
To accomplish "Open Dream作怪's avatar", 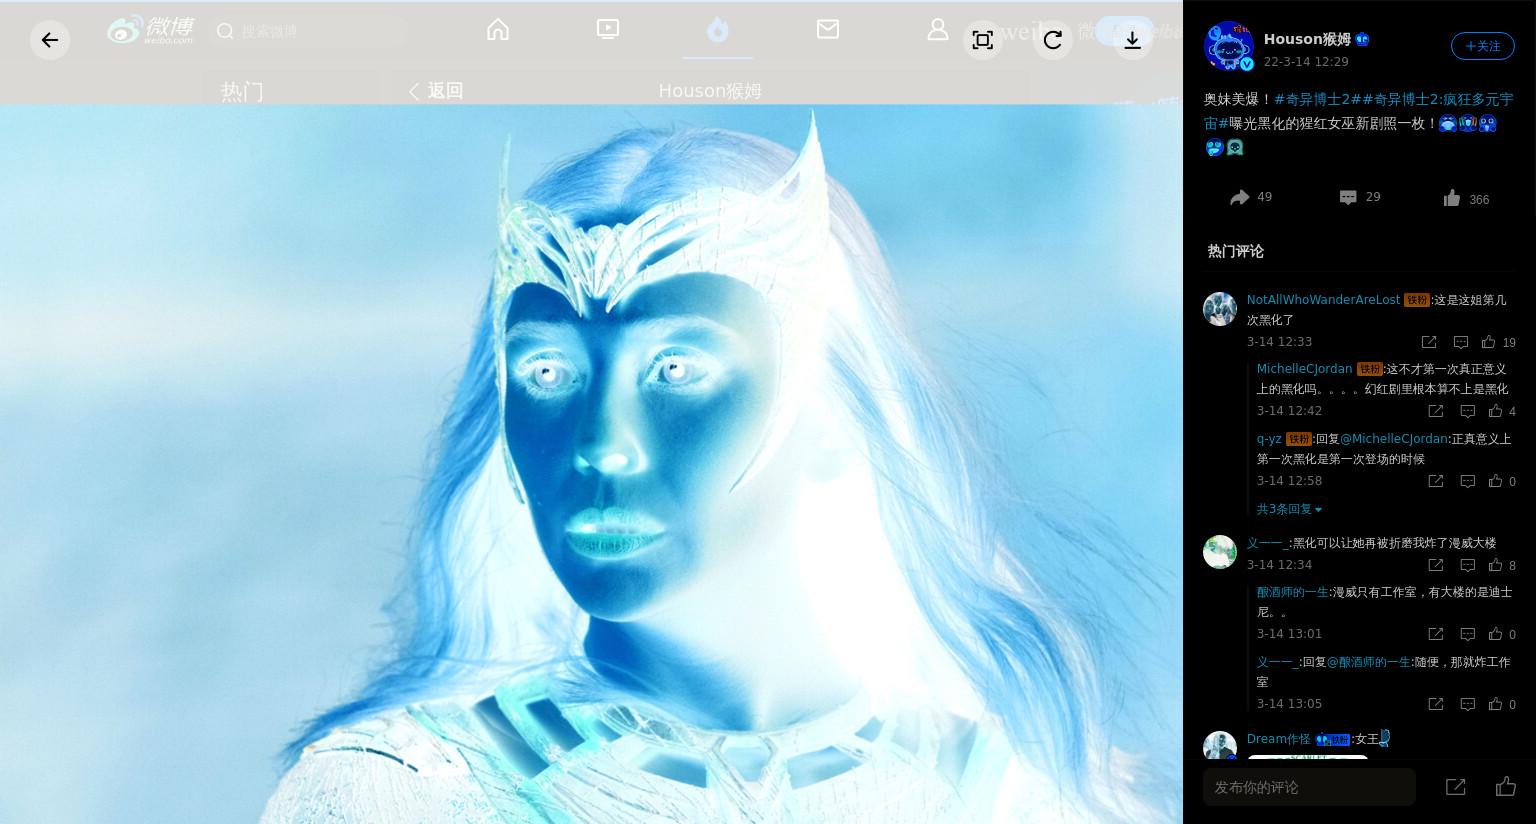I will pos(1220,746).
